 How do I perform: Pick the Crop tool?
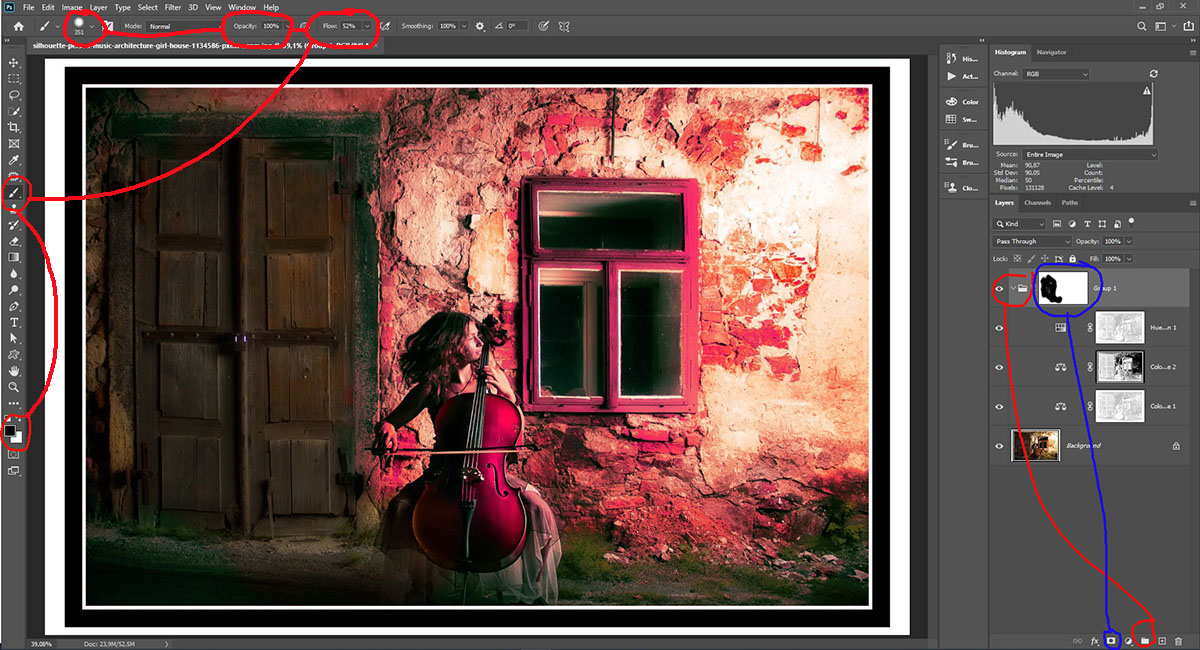14,128
